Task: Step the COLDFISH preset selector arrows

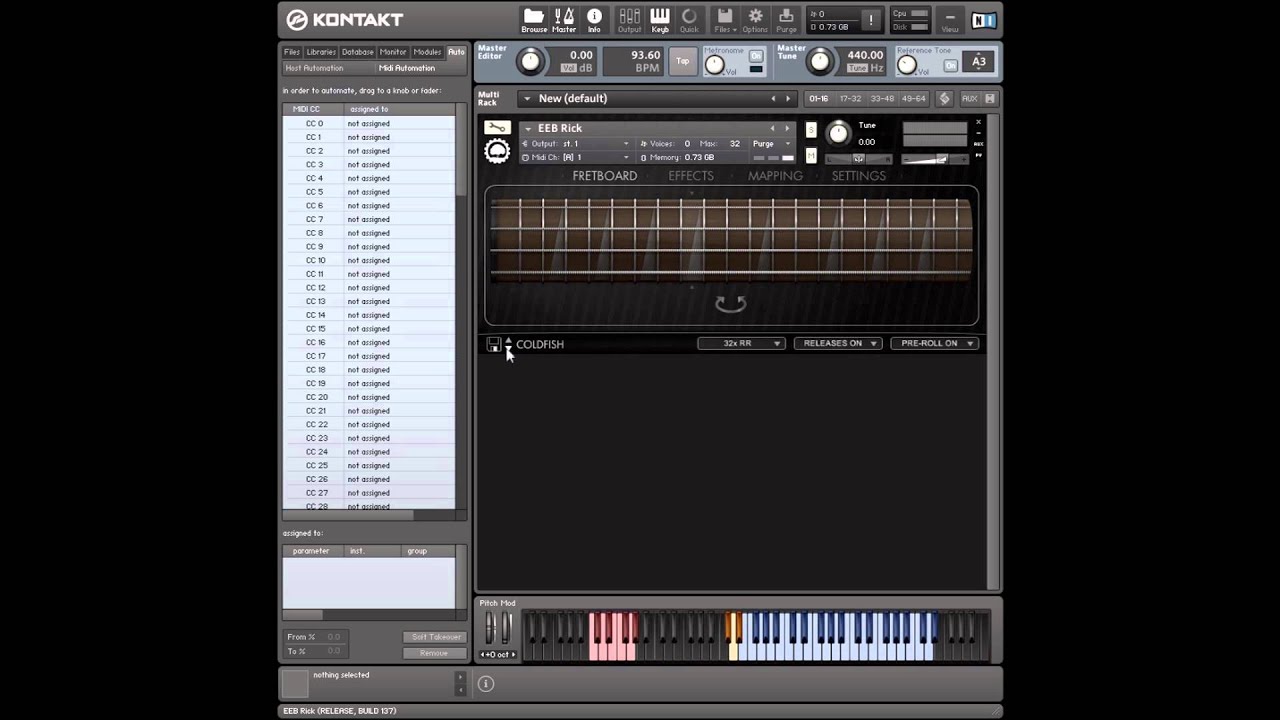Action: click(508, 344)
